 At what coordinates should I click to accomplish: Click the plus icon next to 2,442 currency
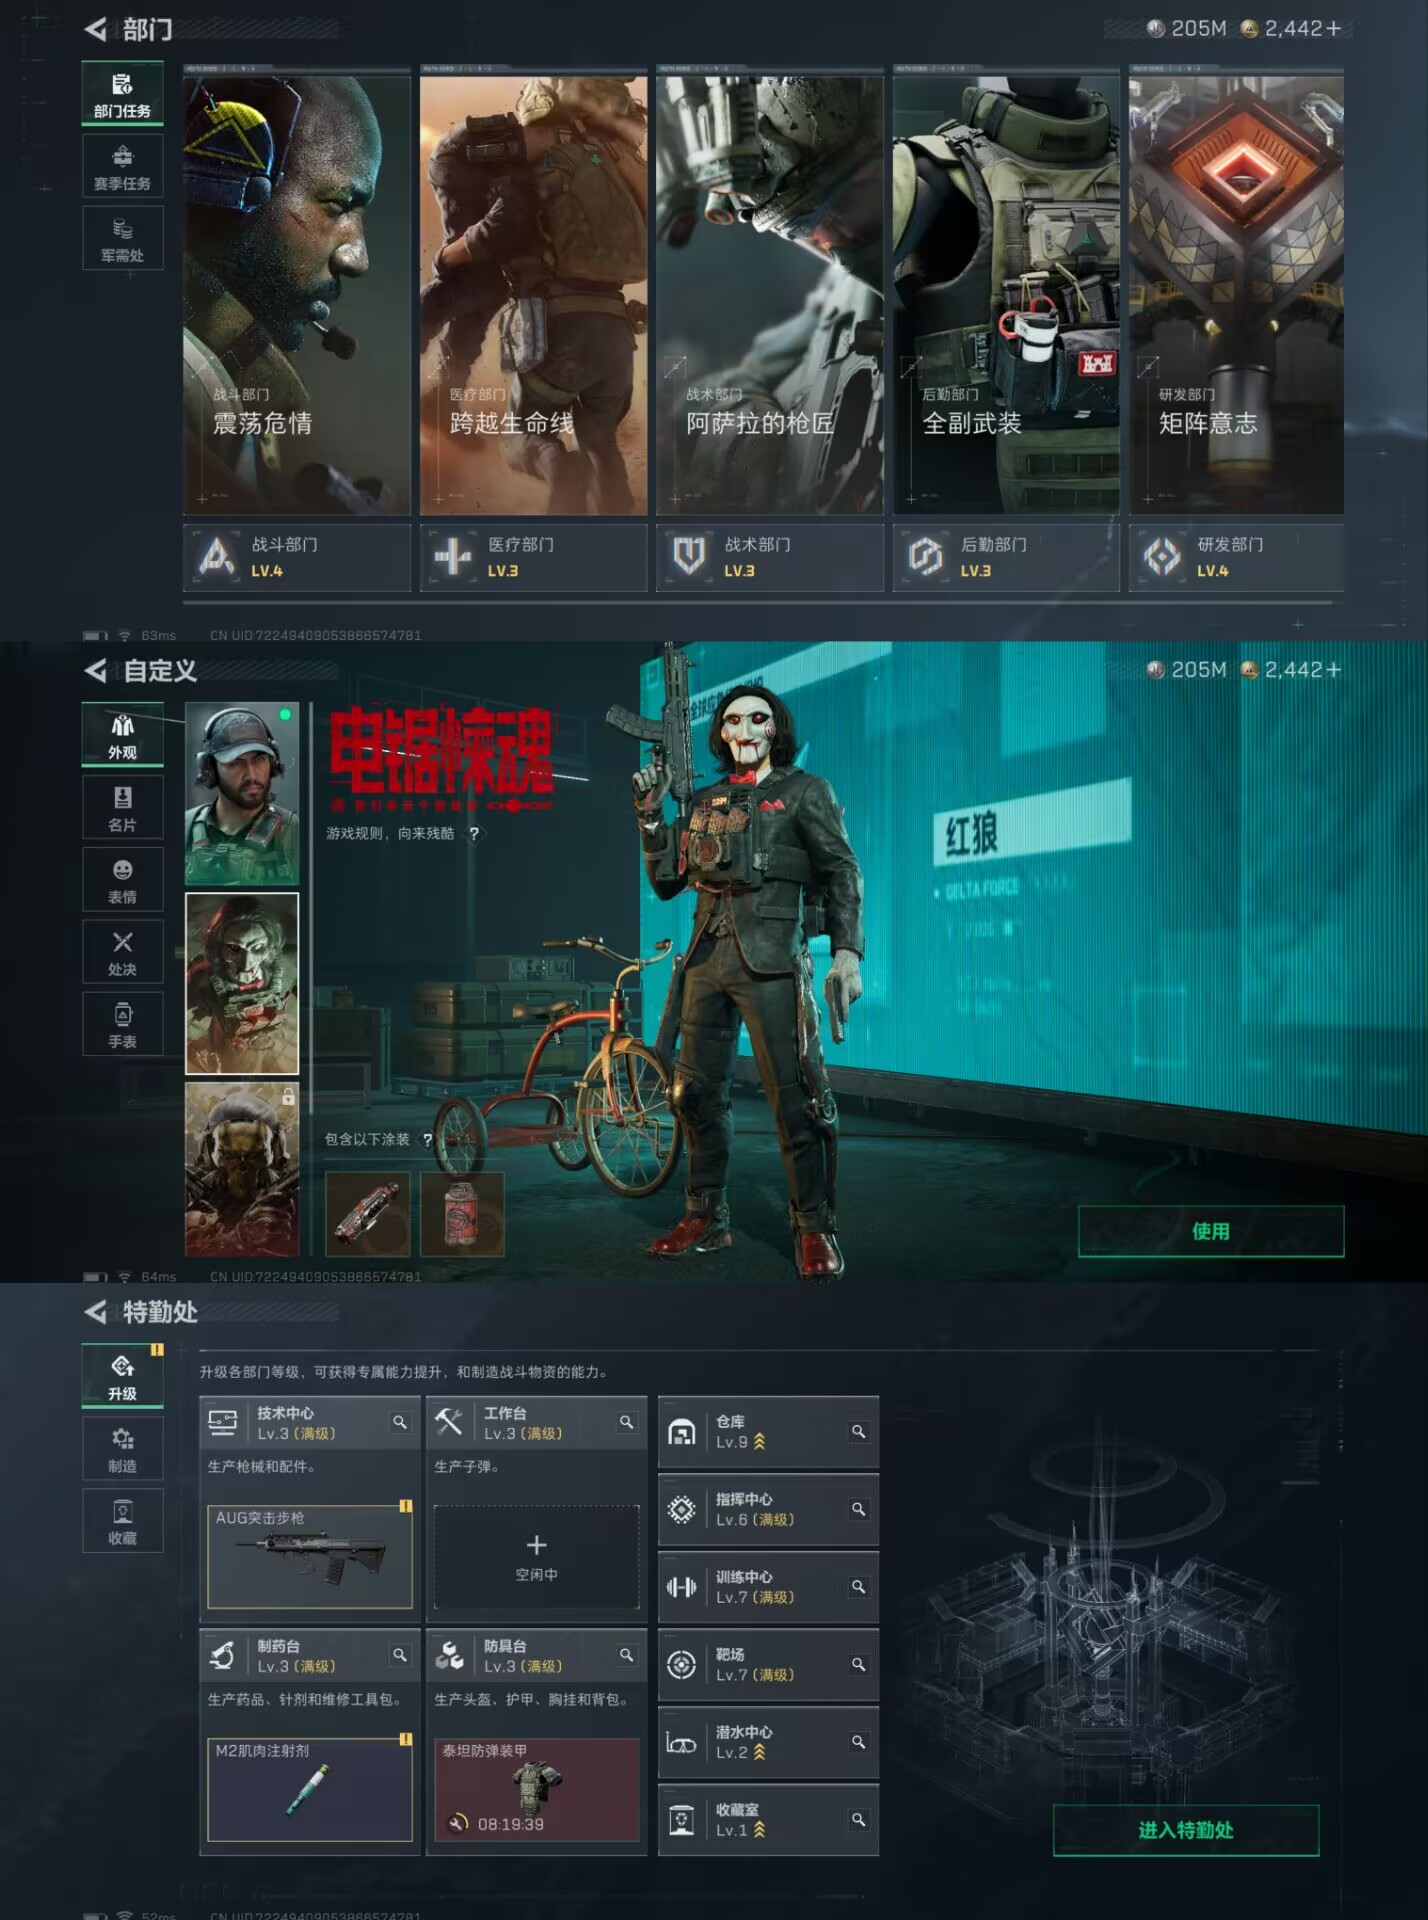click(1333, 29)
